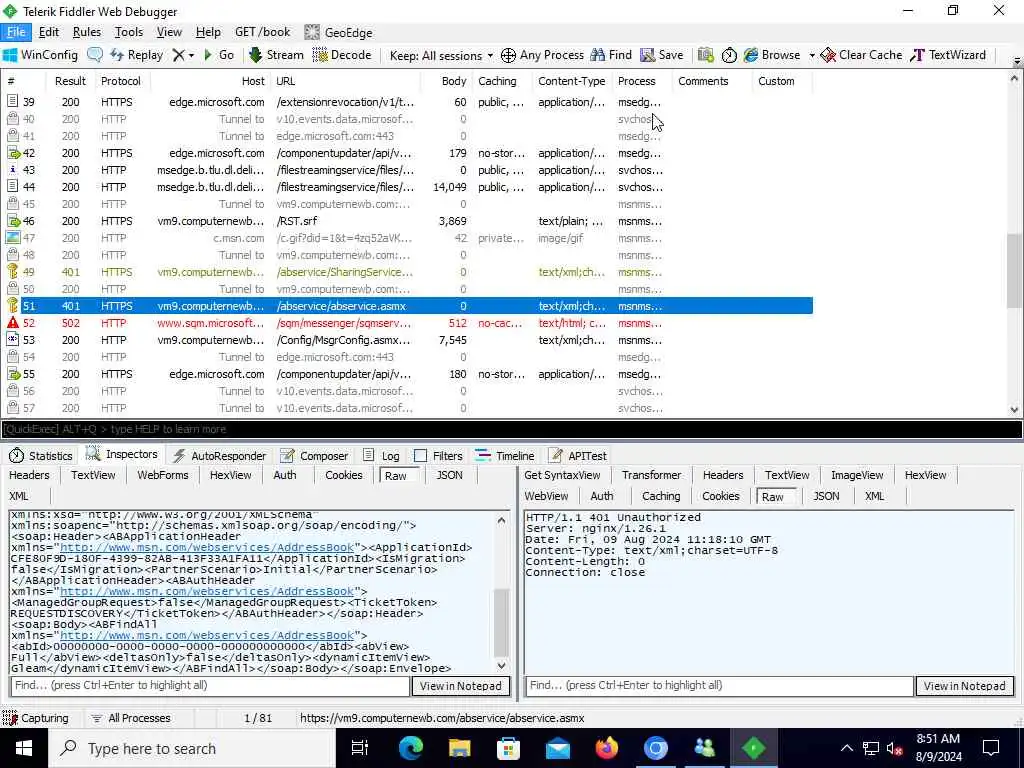1024x768 pixels.
Task: Click the Go resume button
Action: tap(219, 55)
